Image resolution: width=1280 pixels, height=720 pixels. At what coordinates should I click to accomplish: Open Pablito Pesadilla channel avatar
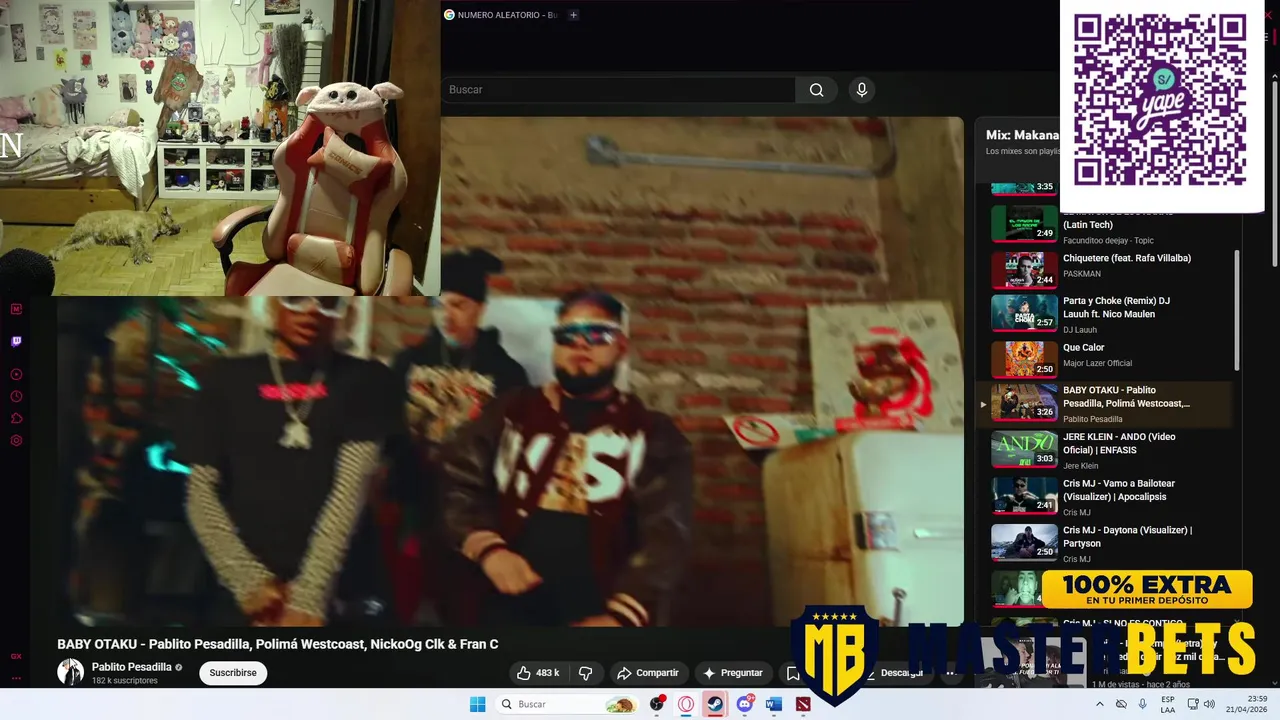pyautogui.click(x=70, y=672)
